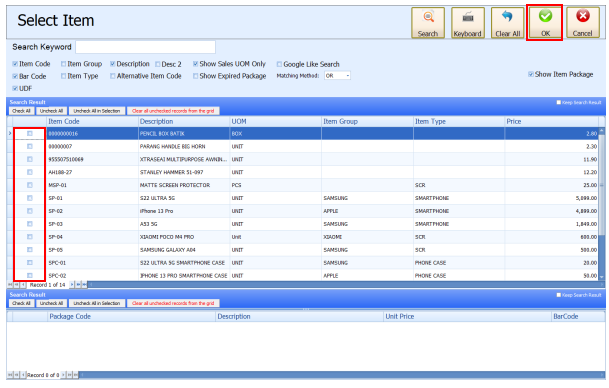Go to previous record in package grid navigator
Screen dimensions: 609x388
23,375
